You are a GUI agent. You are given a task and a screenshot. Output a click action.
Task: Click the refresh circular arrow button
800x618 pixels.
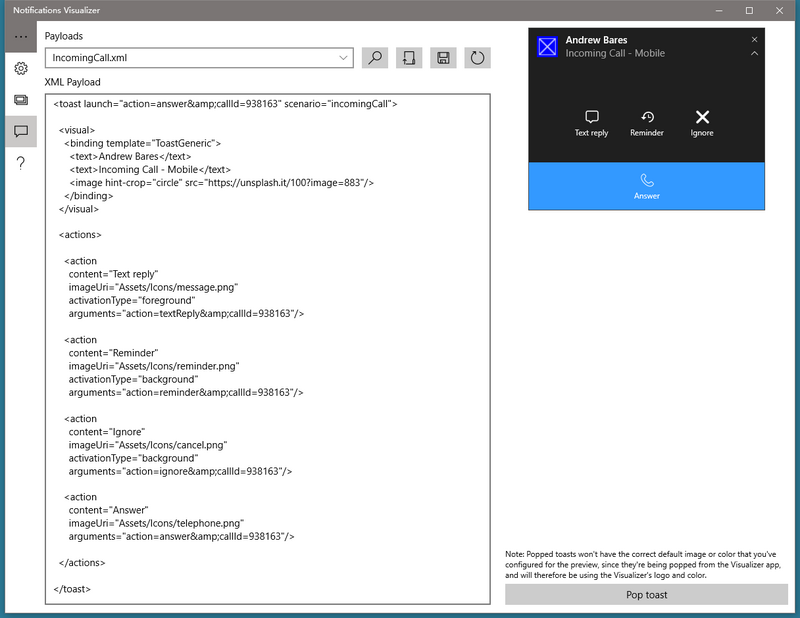pyautogui.click(x=478, y=58)
